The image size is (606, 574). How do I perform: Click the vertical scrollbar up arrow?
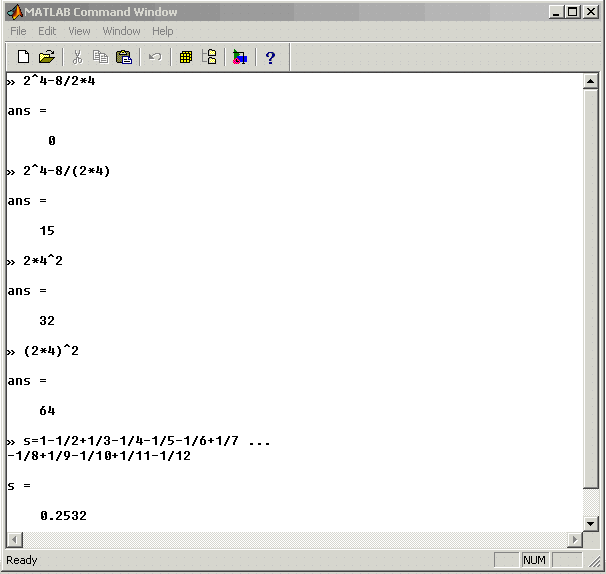(590, 81)
